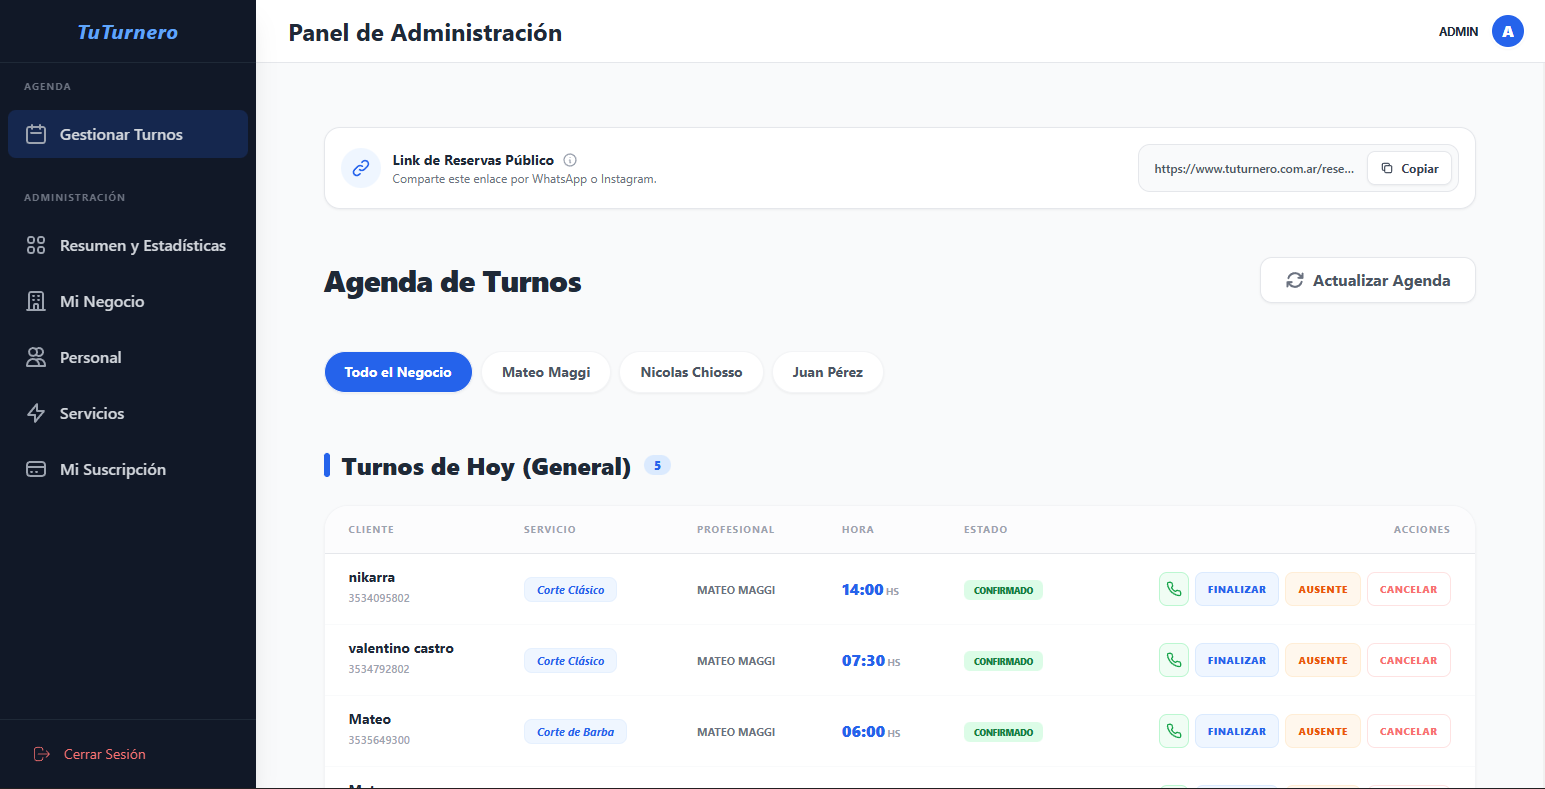
Task: Click the Cerrar Sesión logout icon
Action: click(x=40, y=753)
